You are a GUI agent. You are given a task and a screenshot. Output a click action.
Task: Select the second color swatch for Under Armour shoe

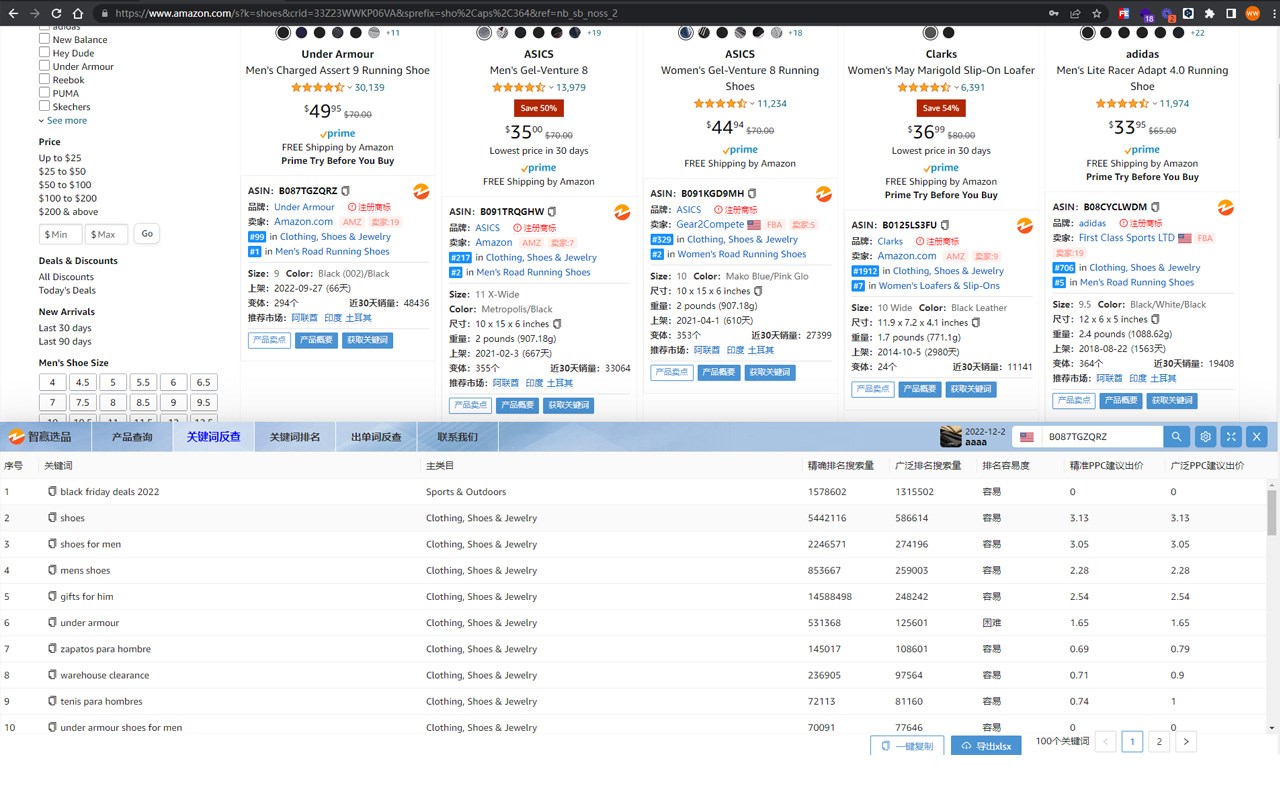click(x=302, y=33)
